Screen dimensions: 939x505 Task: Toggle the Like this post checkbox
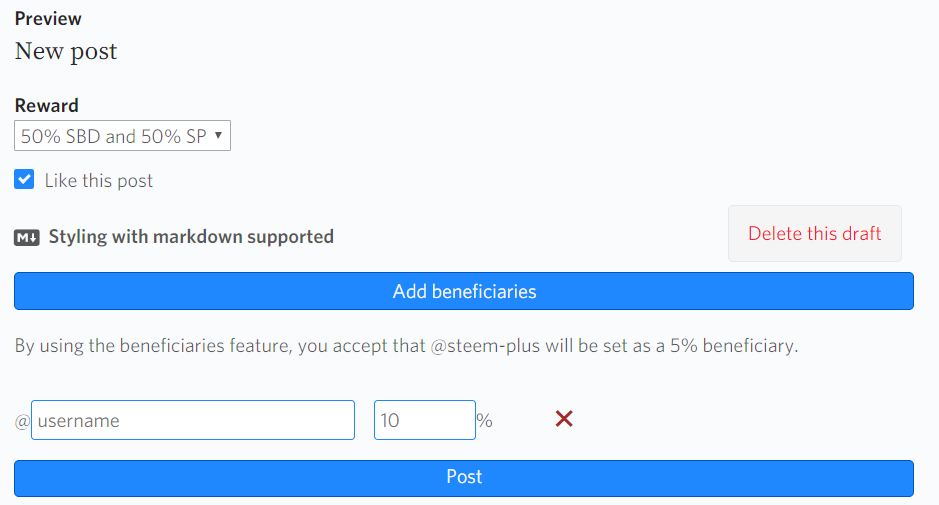(24, 180)
